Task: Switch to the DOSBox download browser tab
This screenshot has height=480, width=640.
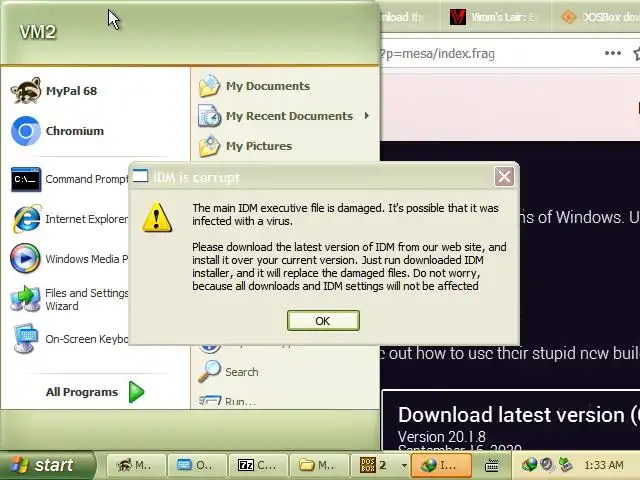Action: point(598,17)
